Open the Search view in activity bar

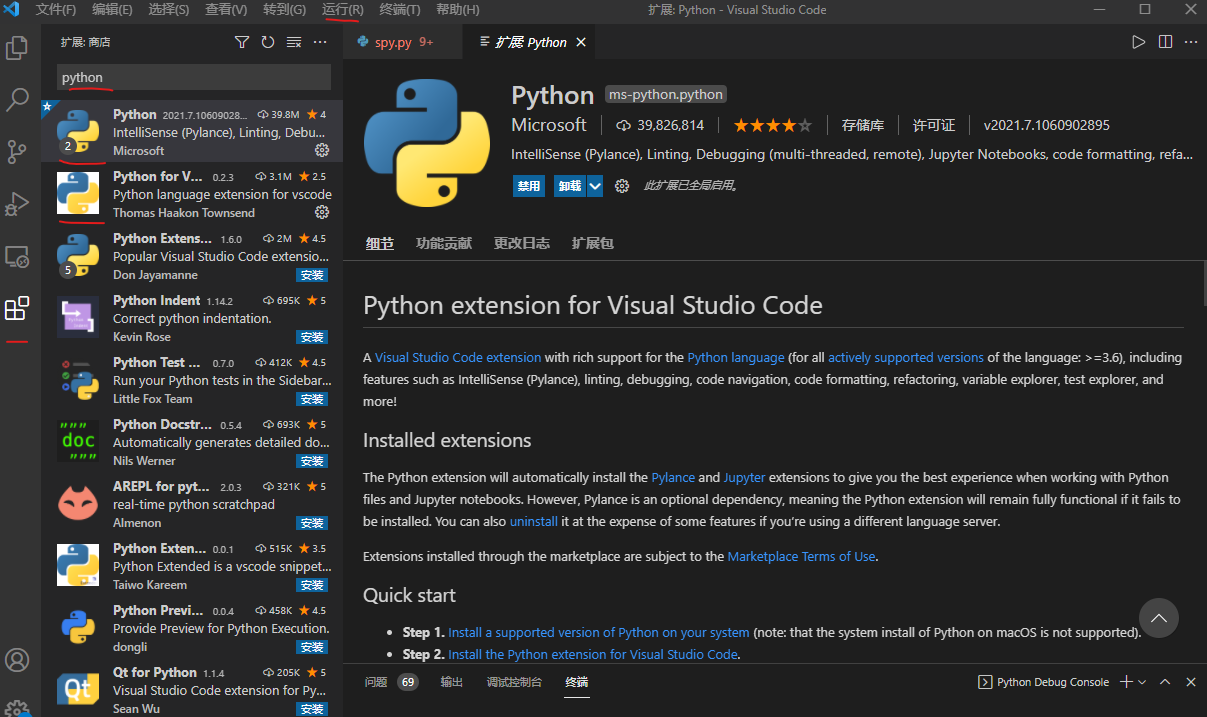(x=17, y=99)
